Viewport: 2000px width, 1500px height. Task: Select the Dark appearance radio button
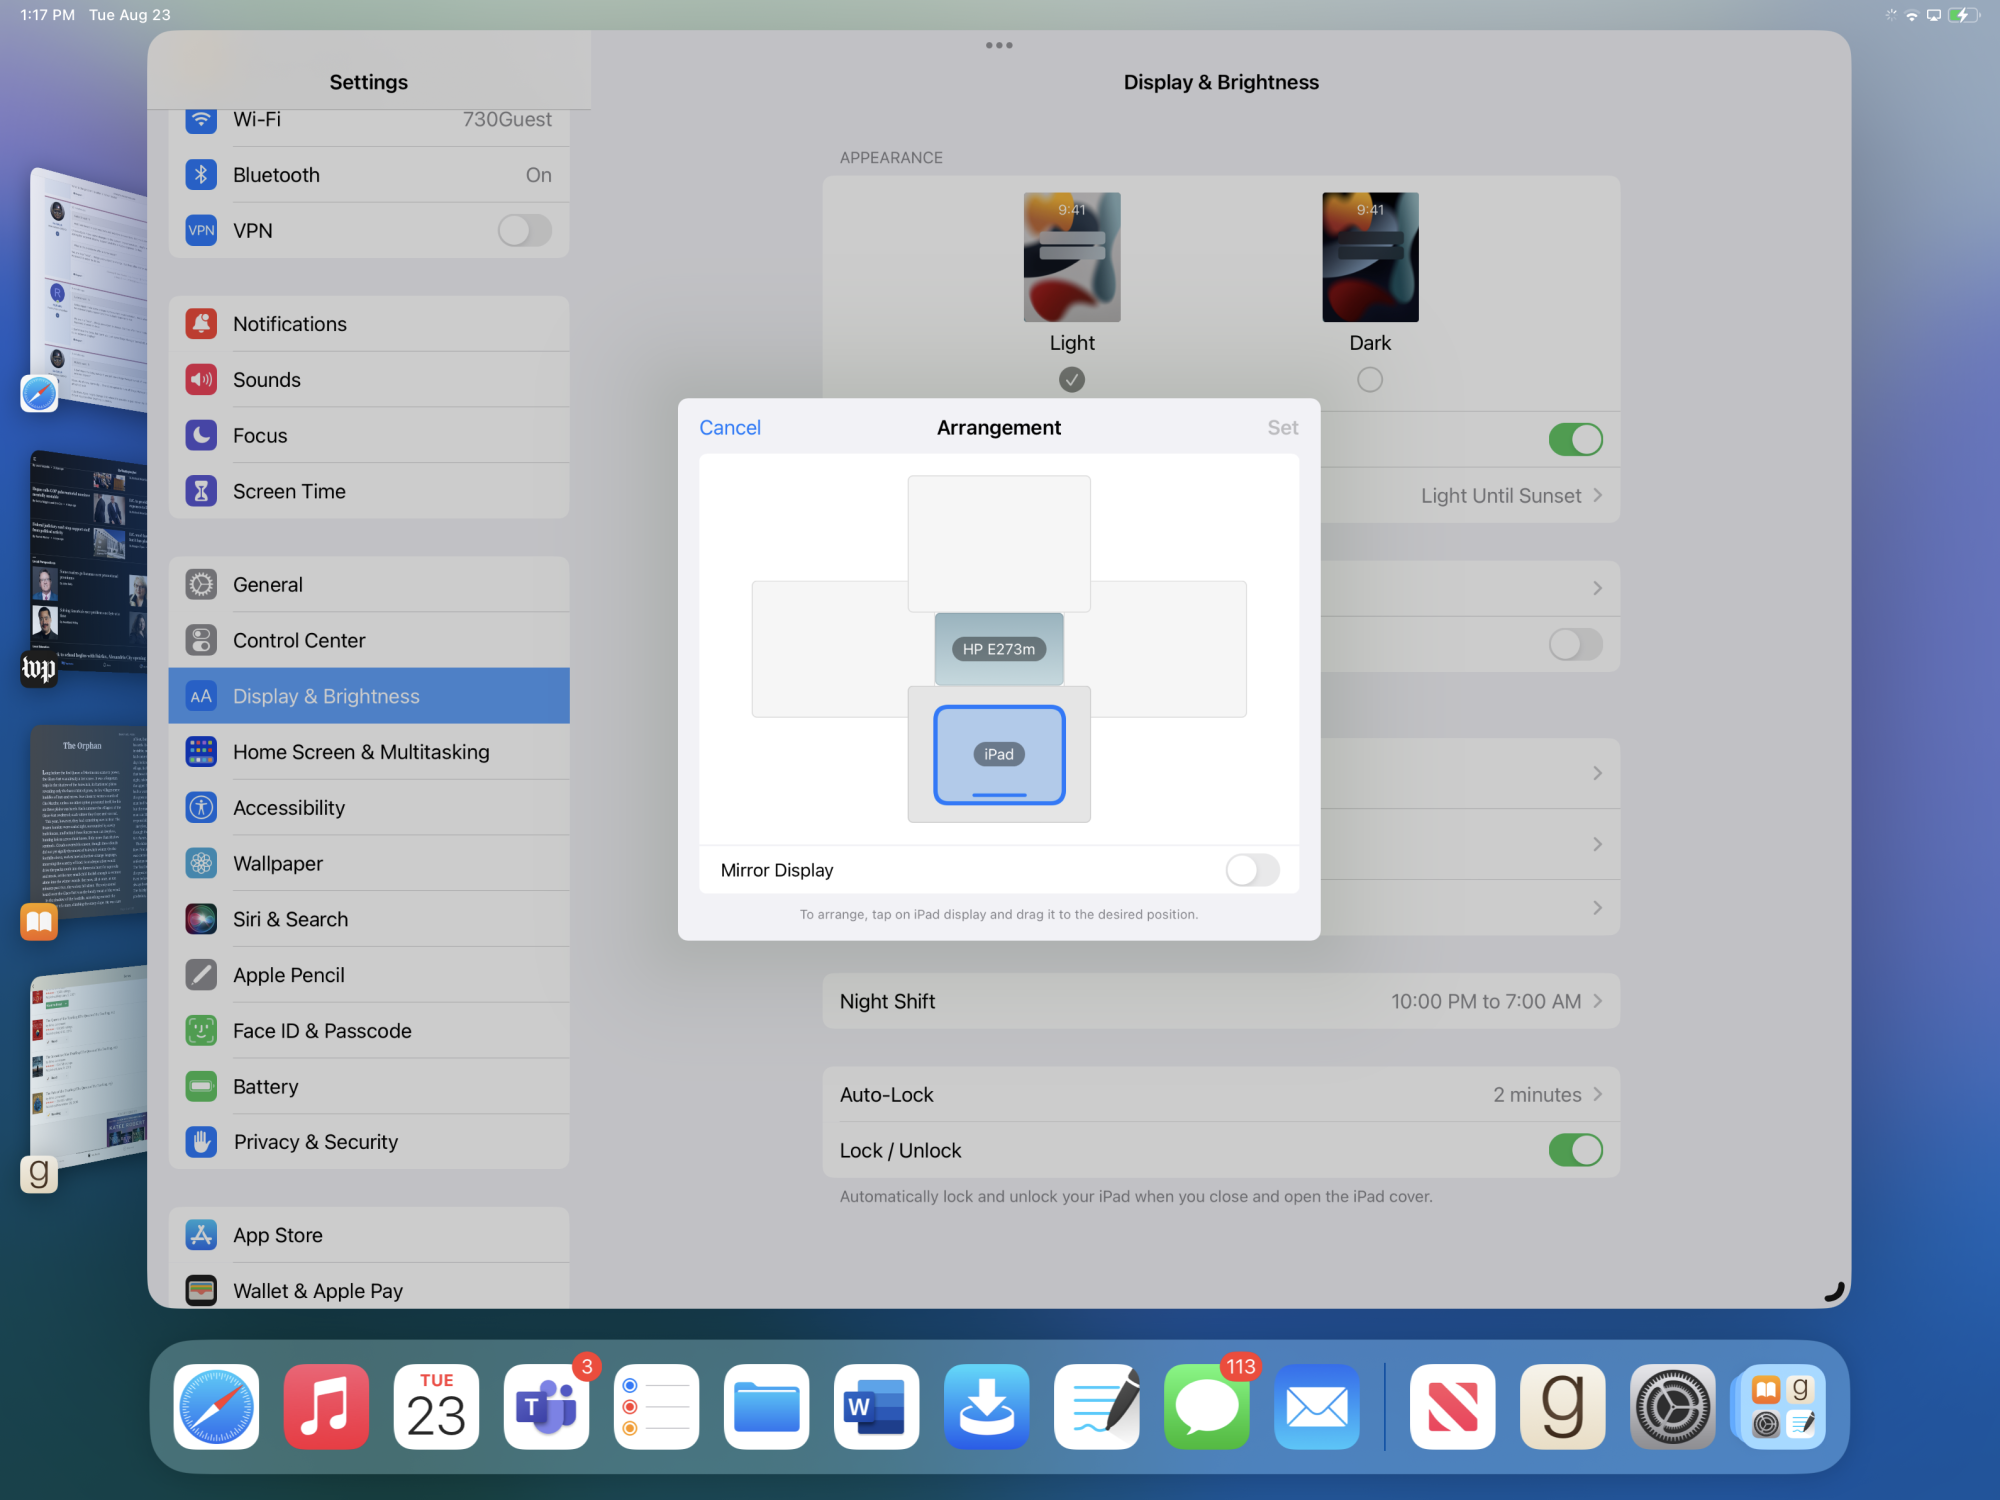pyautogui.click(x=1370, y=380)
